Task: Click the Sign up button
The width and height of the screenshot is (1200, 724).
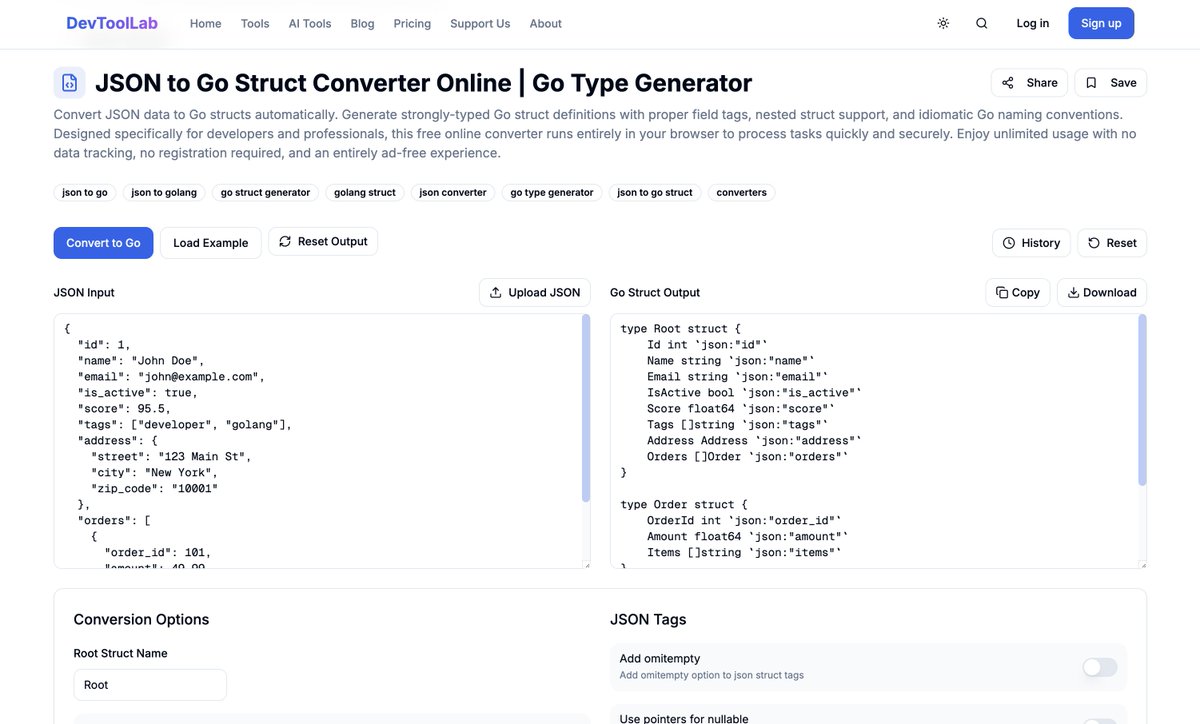Action: coord(1101,23)
